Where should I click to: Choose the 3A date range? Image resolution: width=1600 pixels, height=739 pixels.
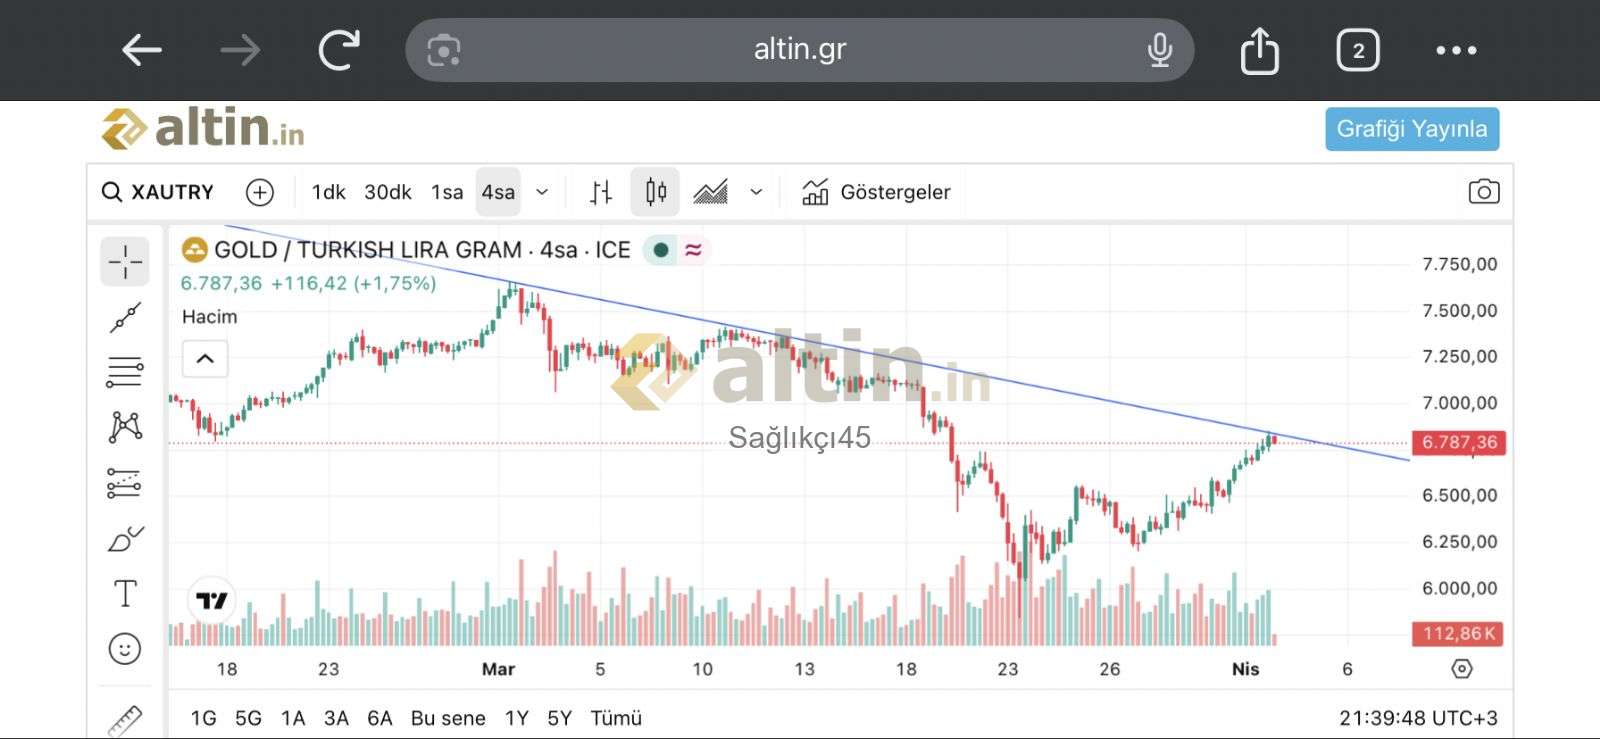tap(336, 718)
